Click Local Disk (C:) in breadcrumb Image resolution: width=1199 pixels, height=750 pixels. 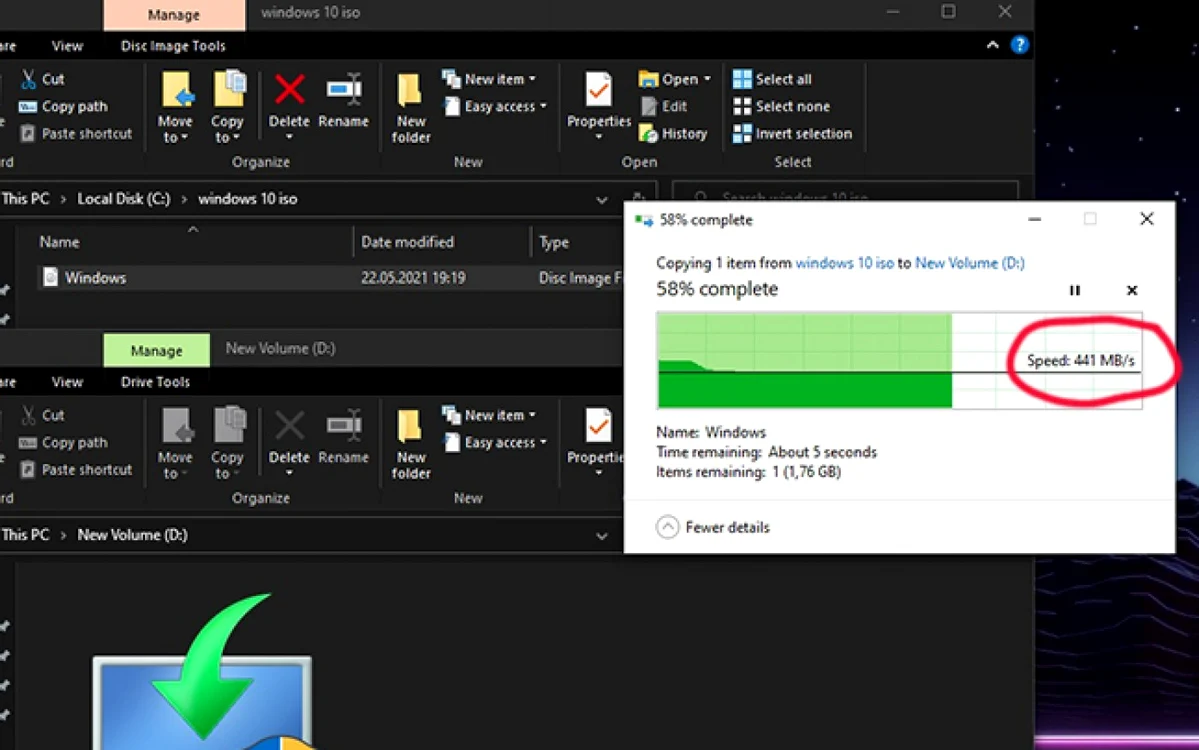[124, 199]
